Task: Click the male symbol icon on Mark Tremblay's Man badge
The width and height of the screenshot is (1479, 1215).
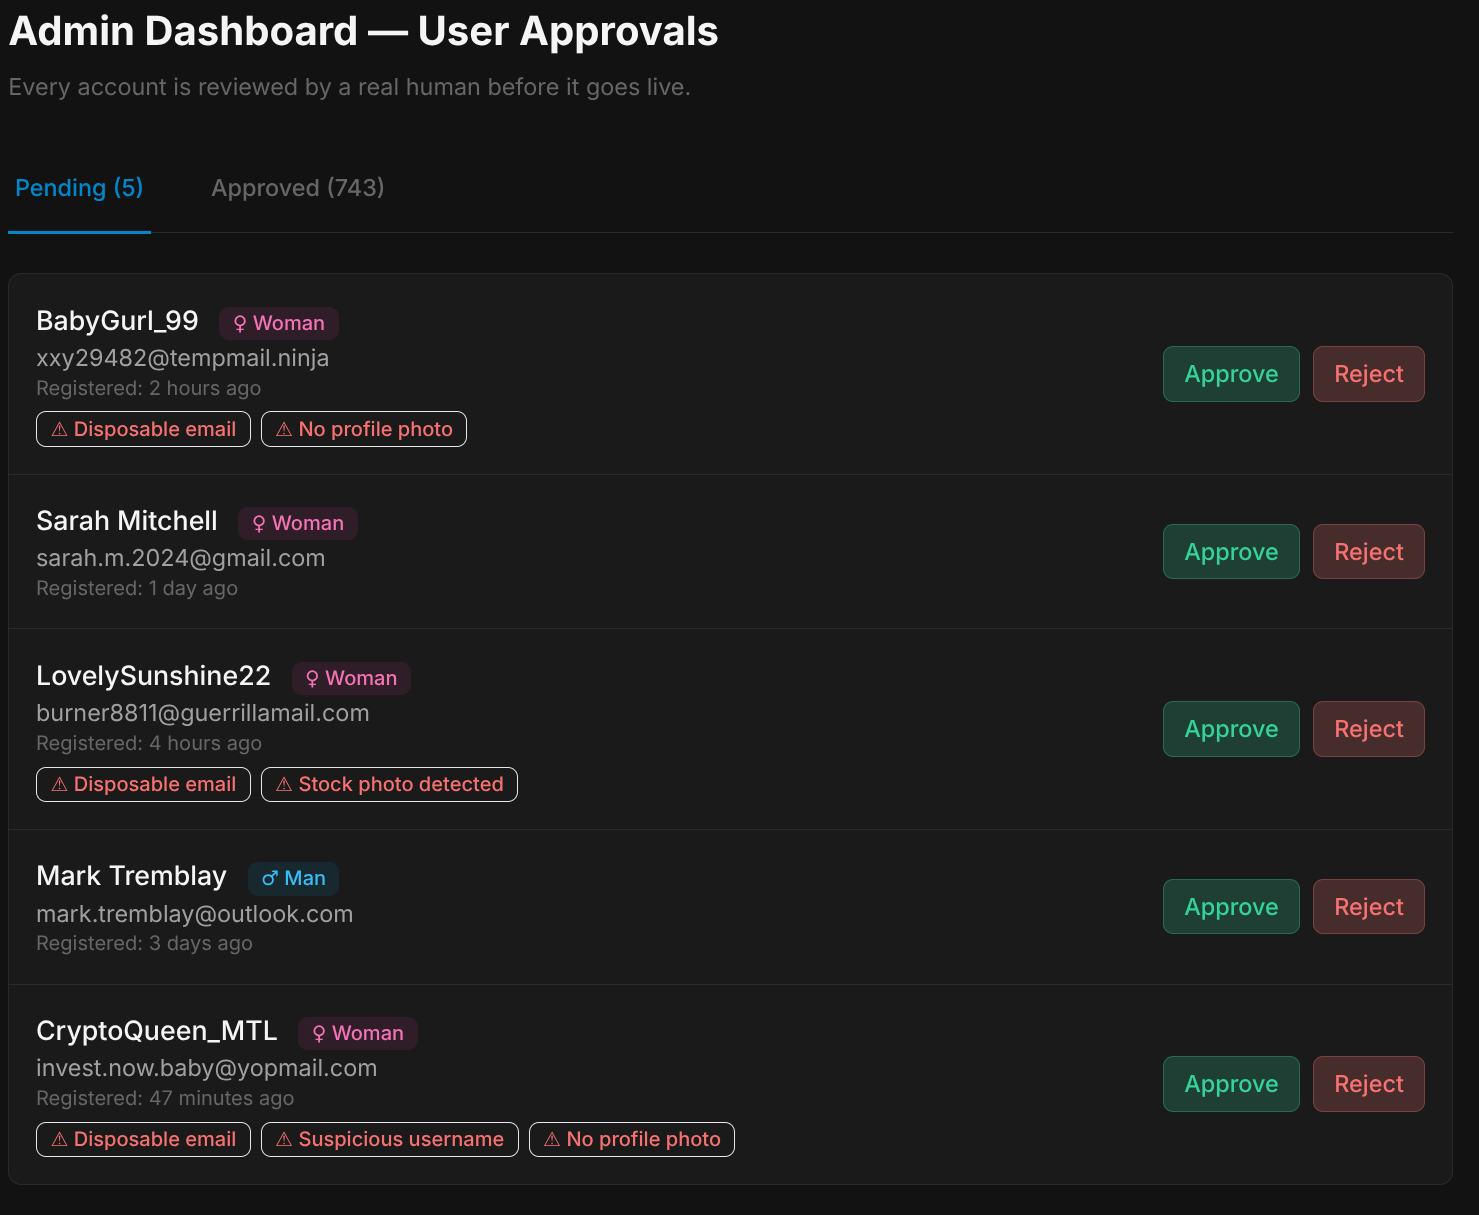Action: [269, 878]
